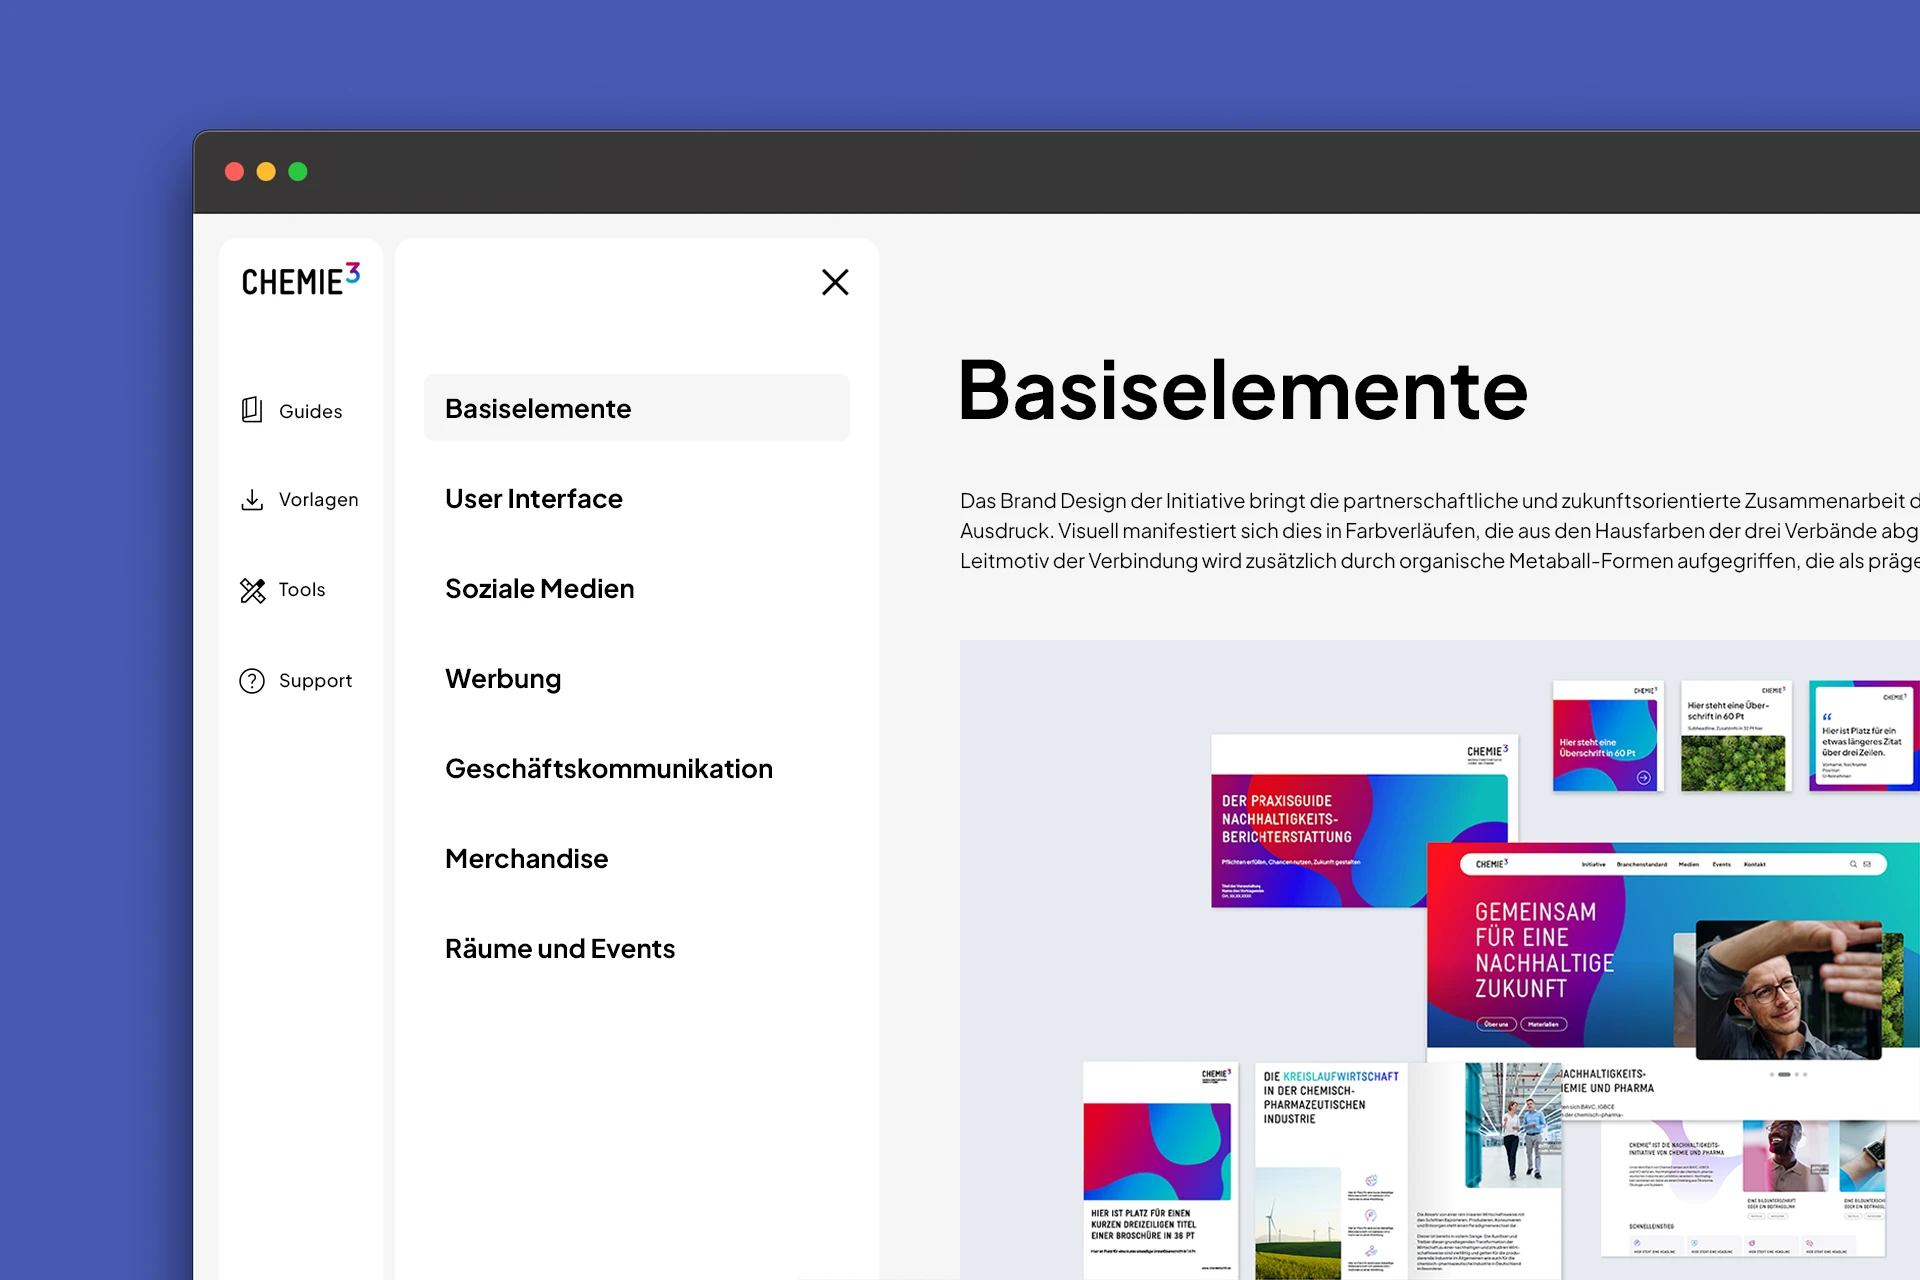
Task: Click the Kreislaufwirtschaft brochure page
Action: (1331, 1171)
